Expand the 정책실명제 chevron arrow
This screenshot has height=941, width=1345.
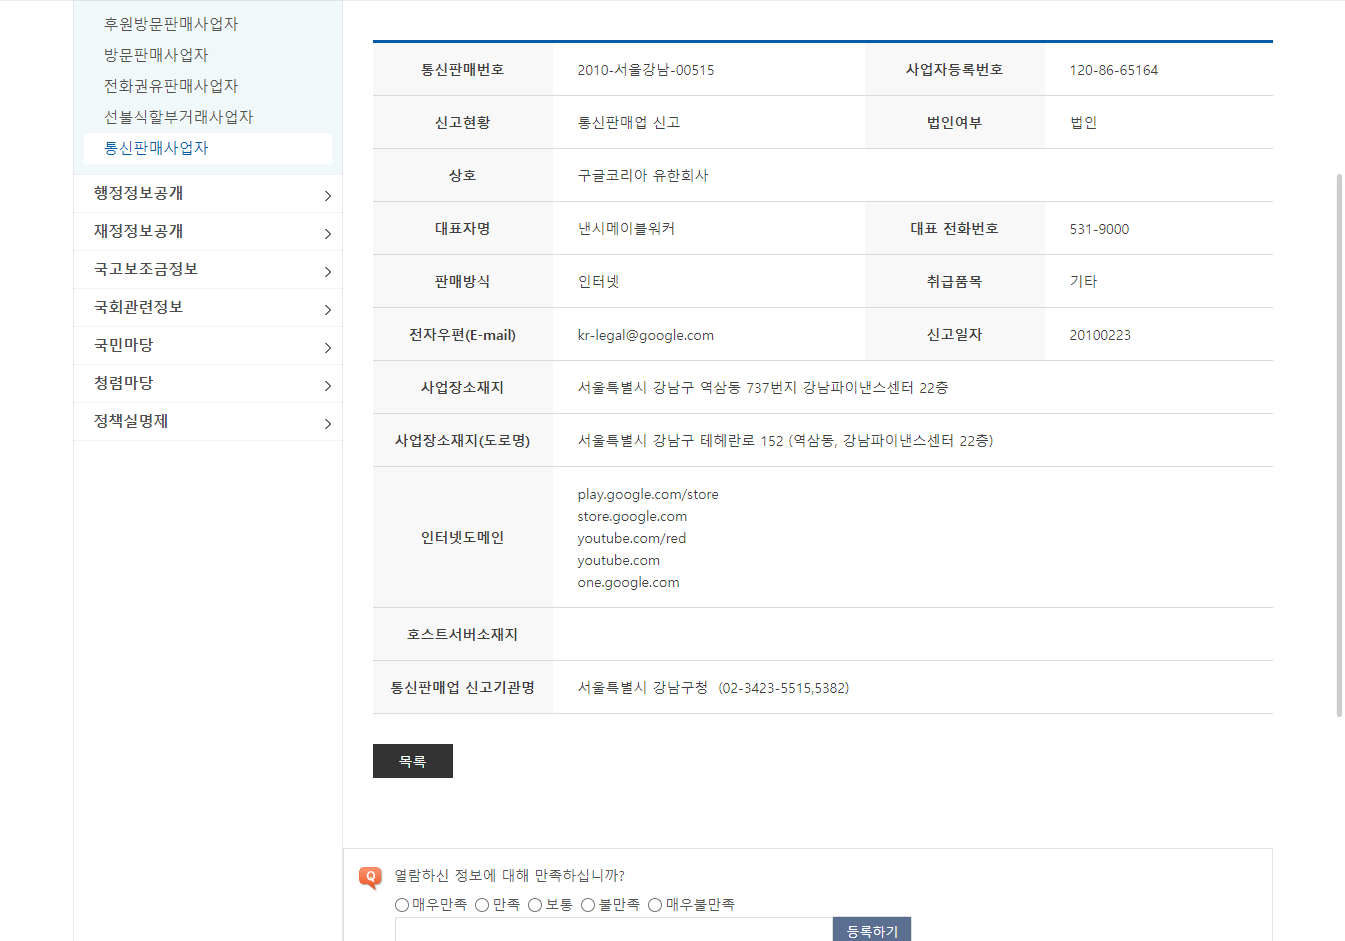327,424
